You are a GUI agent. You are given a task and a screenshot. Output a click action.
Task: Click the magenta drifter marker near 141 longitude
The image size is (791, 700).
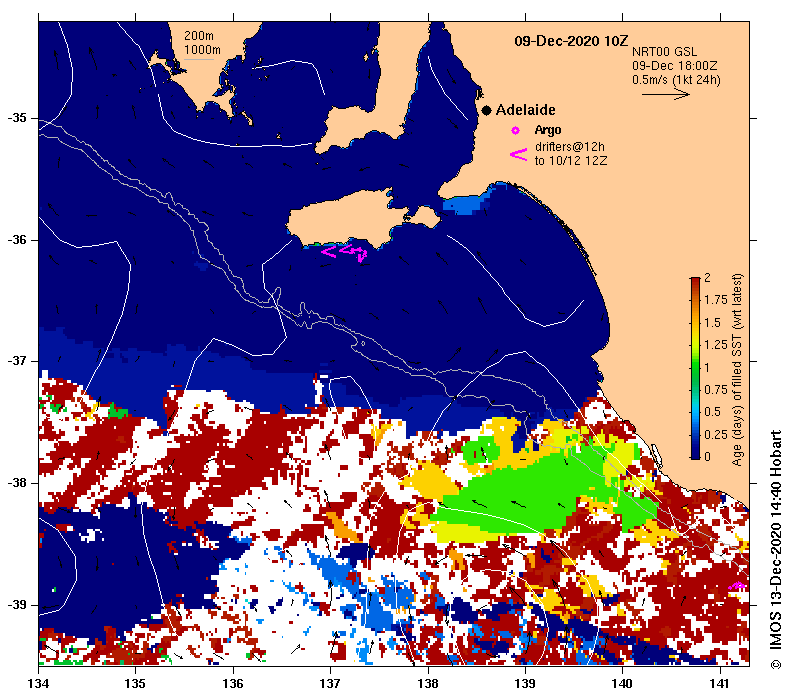point(737,586)
